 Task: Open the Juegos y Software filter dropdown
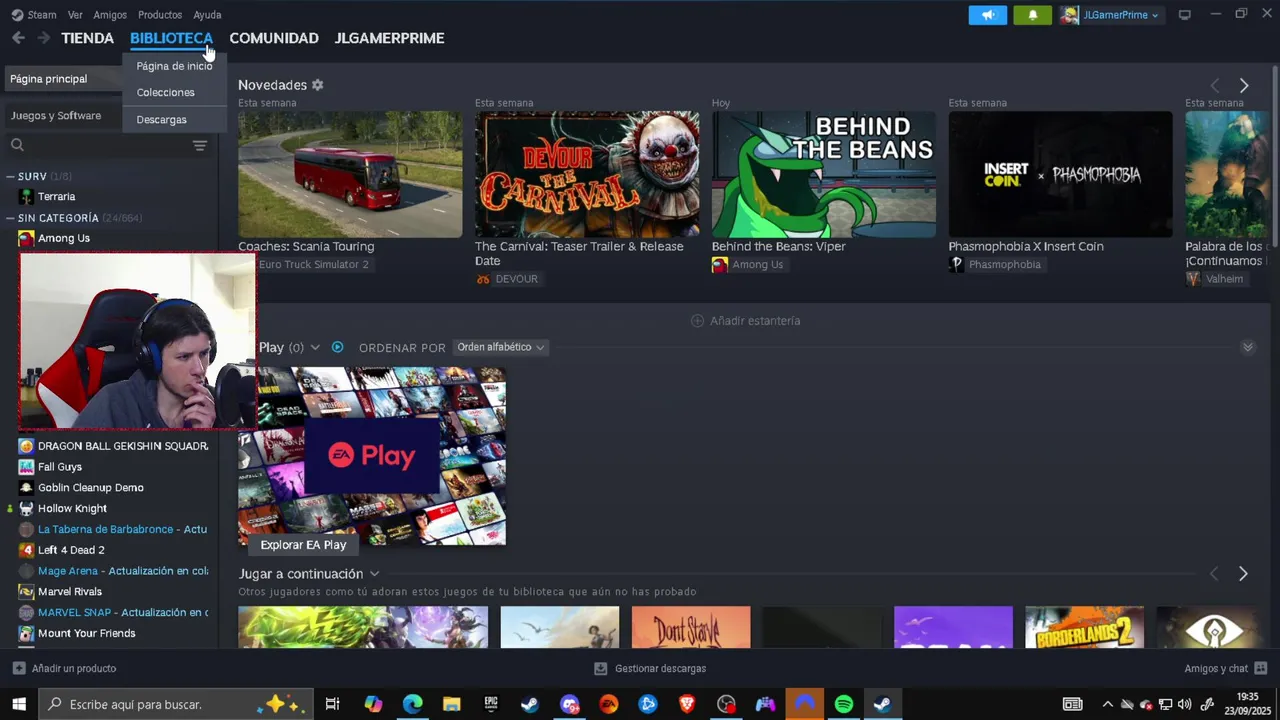62,116
